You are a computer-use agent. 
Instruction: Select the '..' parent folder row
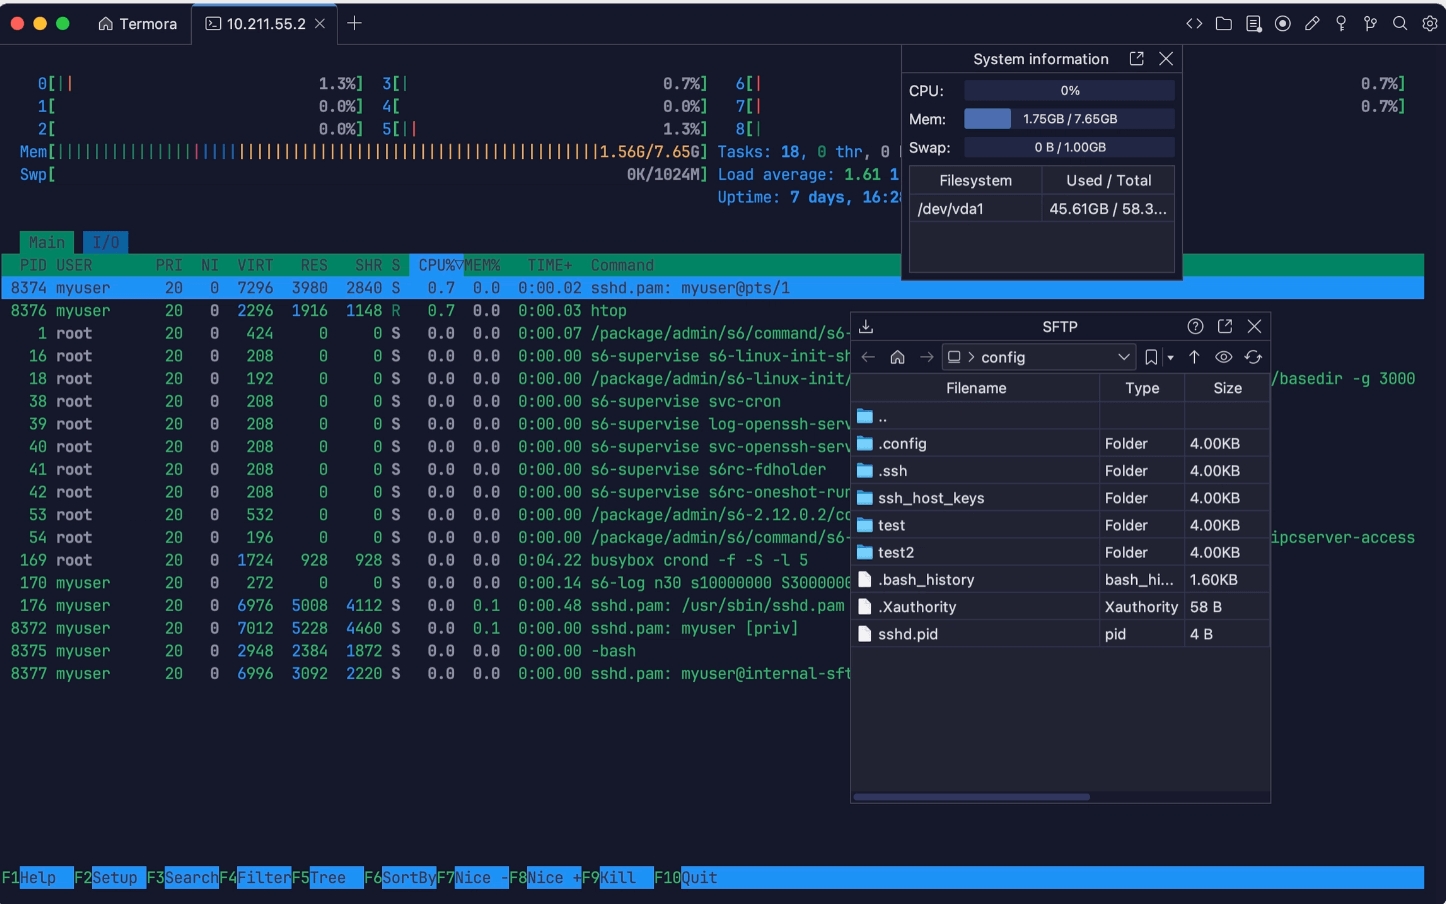tap(1060, 416)
